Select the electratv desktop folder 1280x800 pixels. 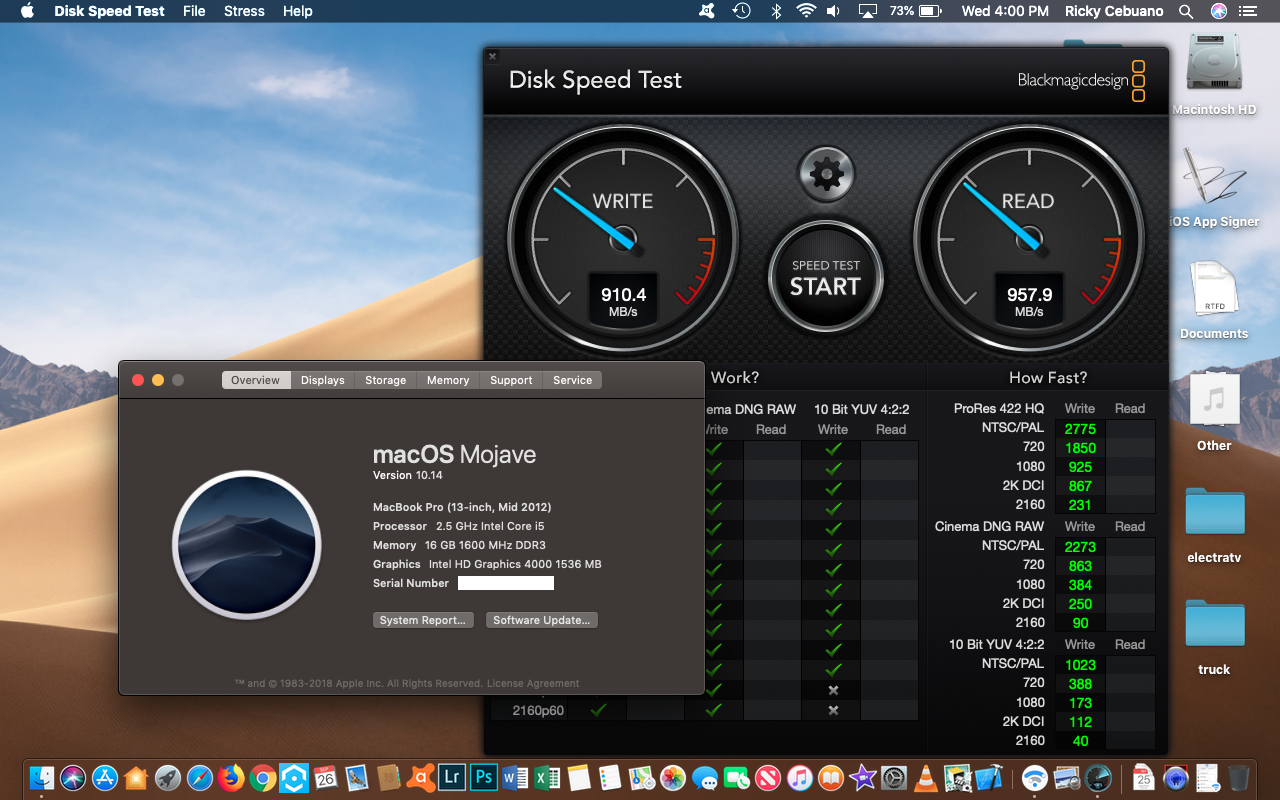pyautogui.click(x=1214, y=525)
